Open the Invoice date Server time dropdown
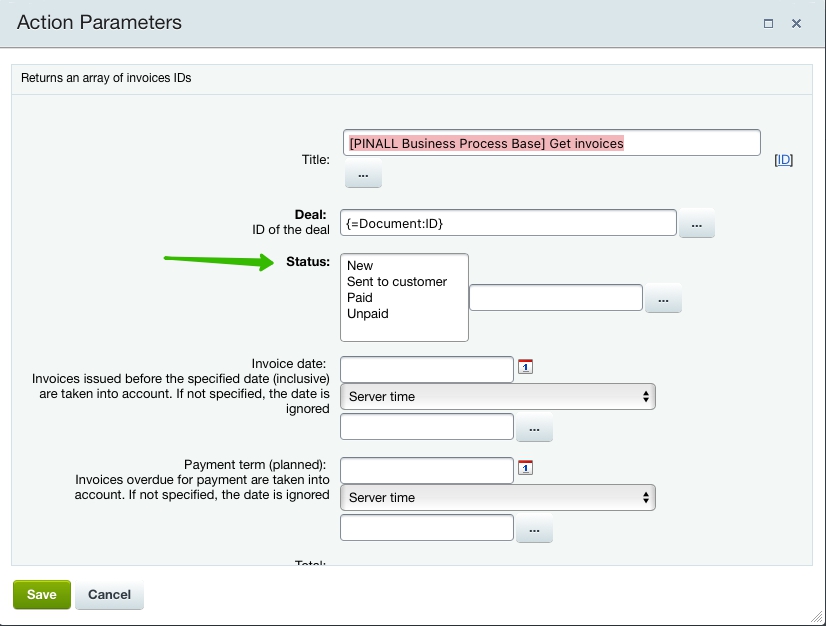The height and width of the screenshot is (626, 826). pos(498,397)
